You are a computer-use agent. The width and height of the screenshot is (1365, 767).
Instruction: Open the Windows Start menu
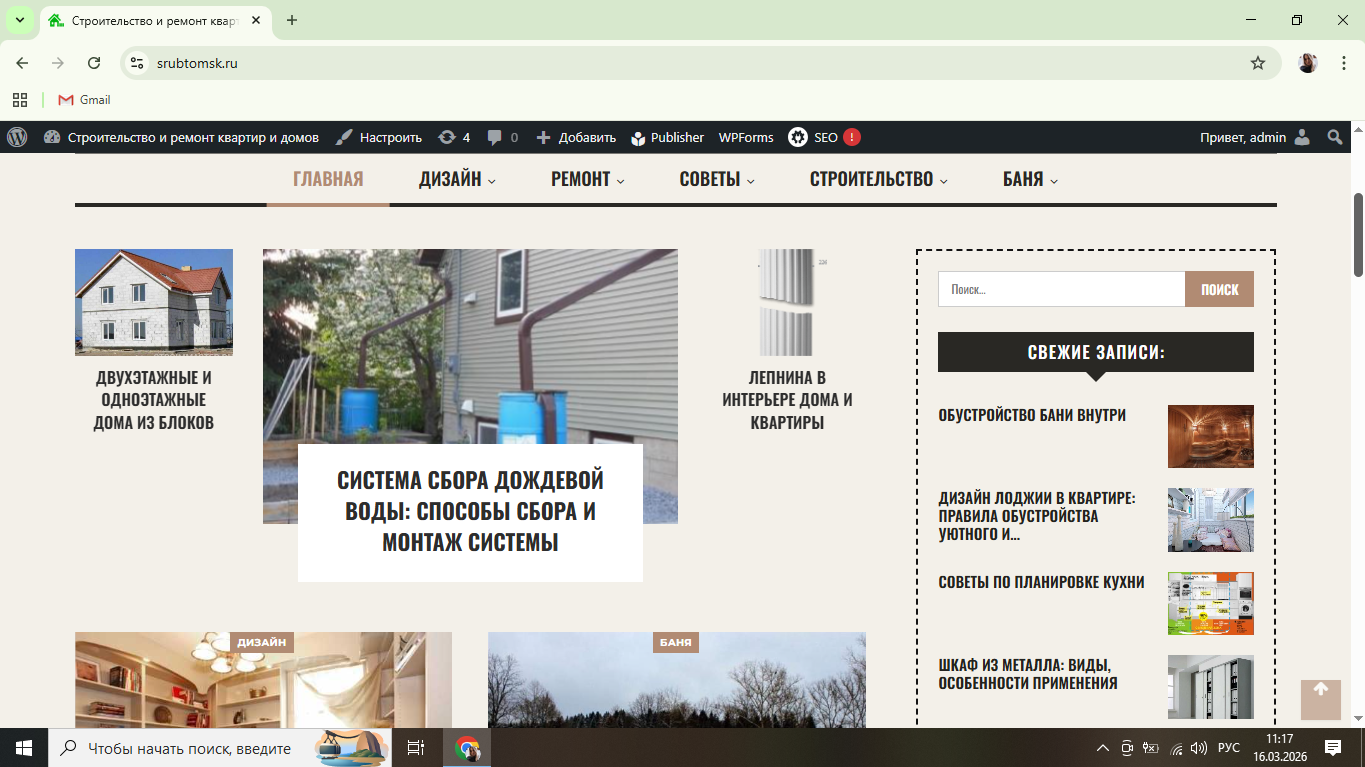(x=24, y=748)
